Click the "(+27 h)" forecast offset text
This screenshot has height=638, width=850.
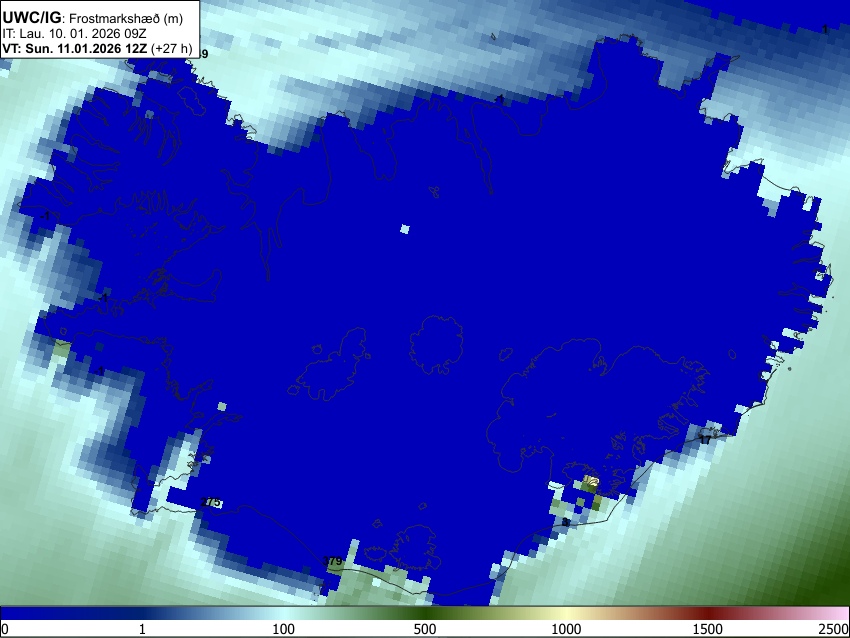point(171,49)
